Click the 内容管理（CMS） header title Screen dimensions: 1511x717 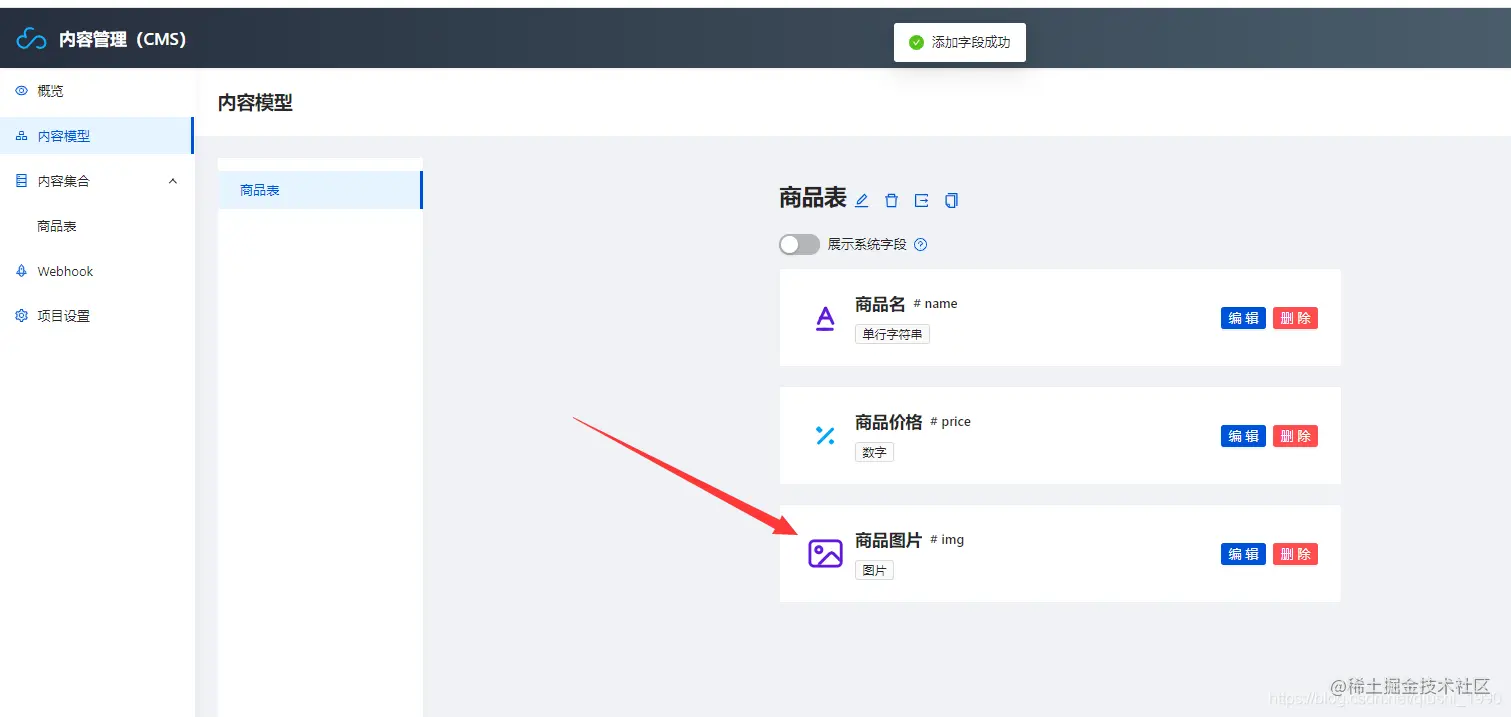[122, 40]
